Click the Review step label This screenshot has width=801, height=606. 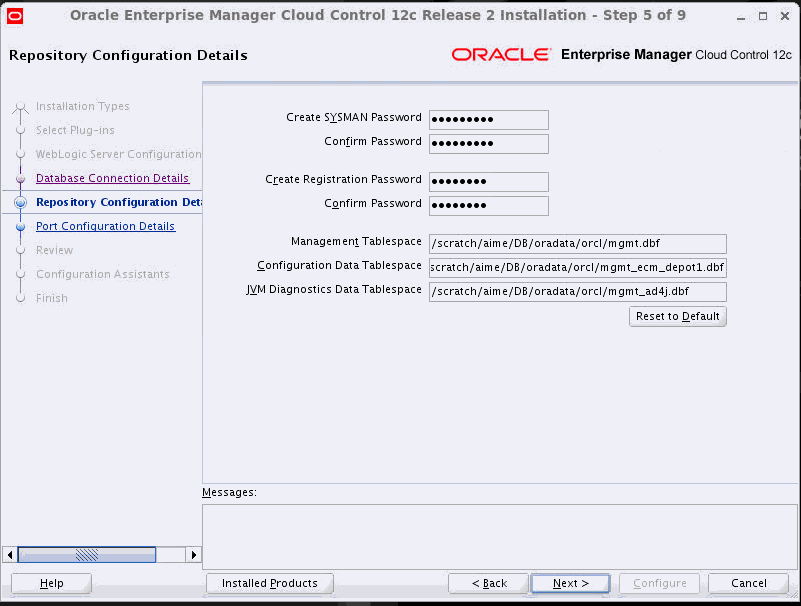(55, 250)
